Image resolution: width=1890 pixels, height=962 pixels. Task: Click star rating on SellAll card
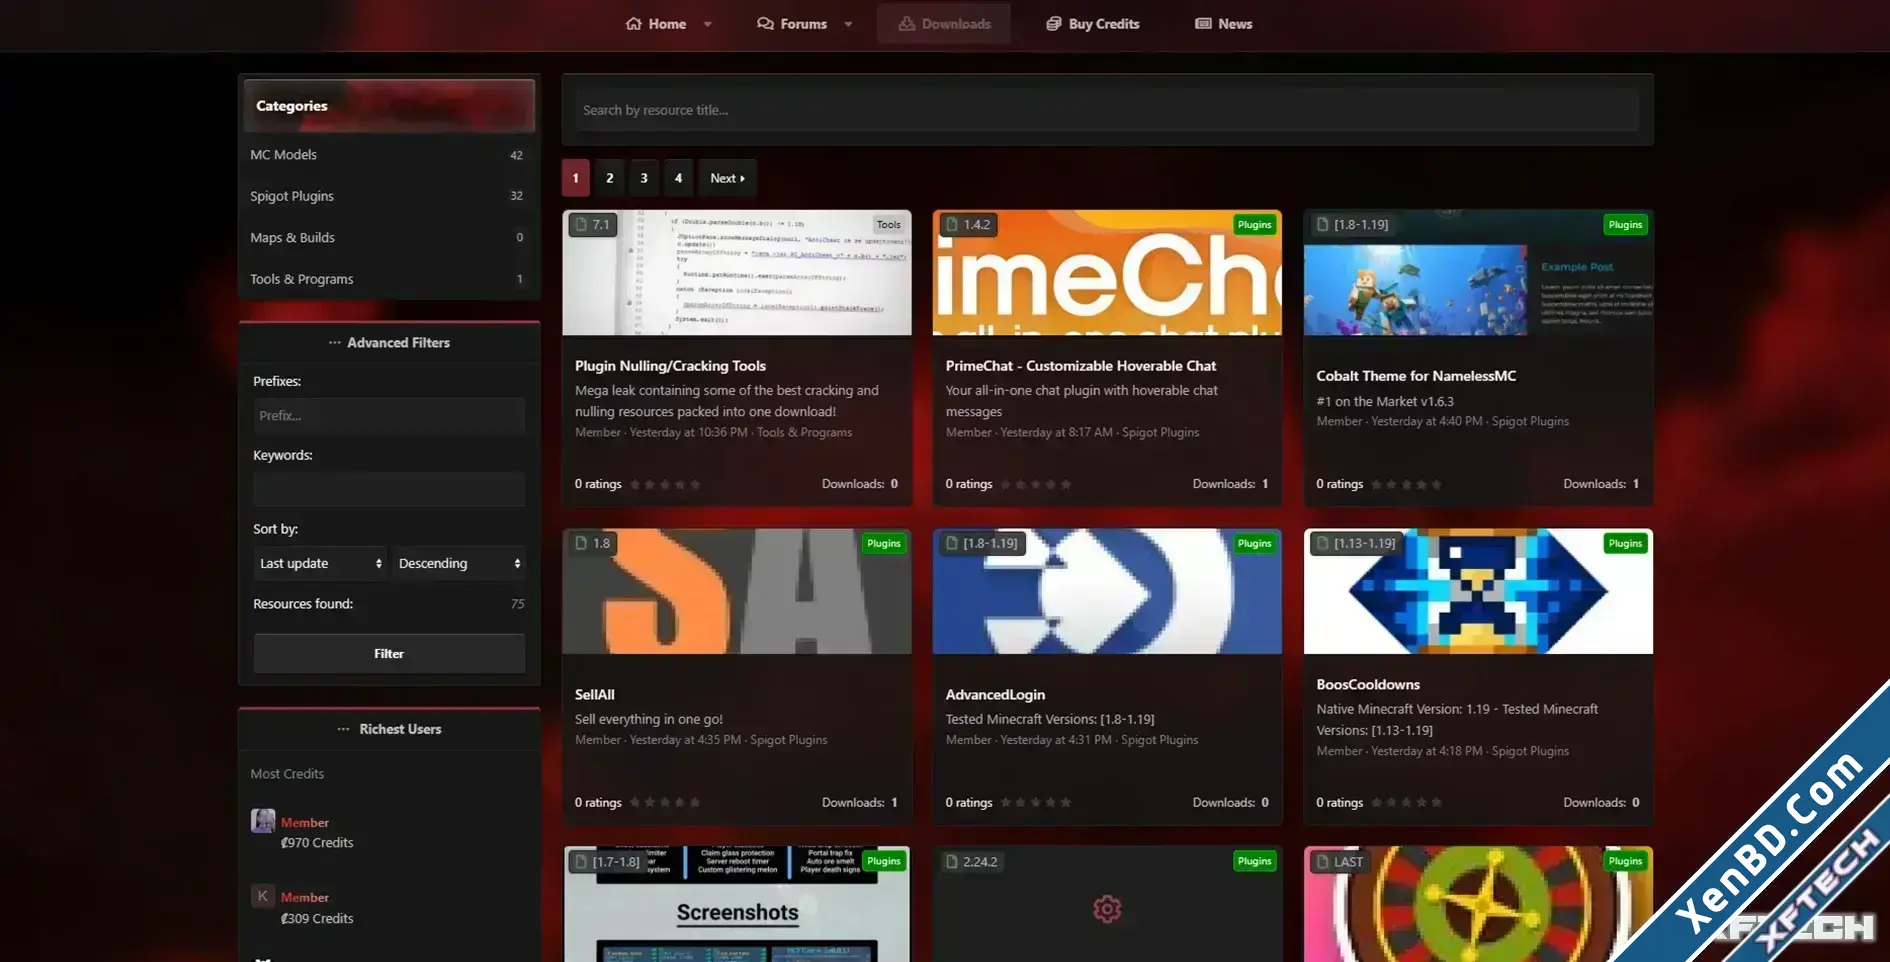pos(665,803)
